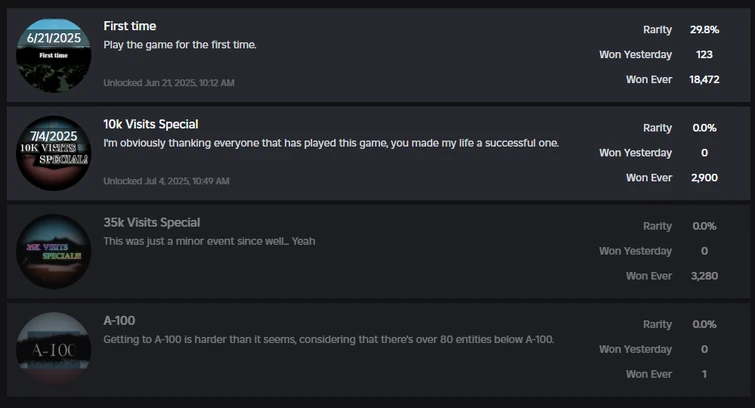Click the 'minor event' description of 35k badge
This screenshot has width=755, height=408.
pyautogui.click(x=209, y=241)
